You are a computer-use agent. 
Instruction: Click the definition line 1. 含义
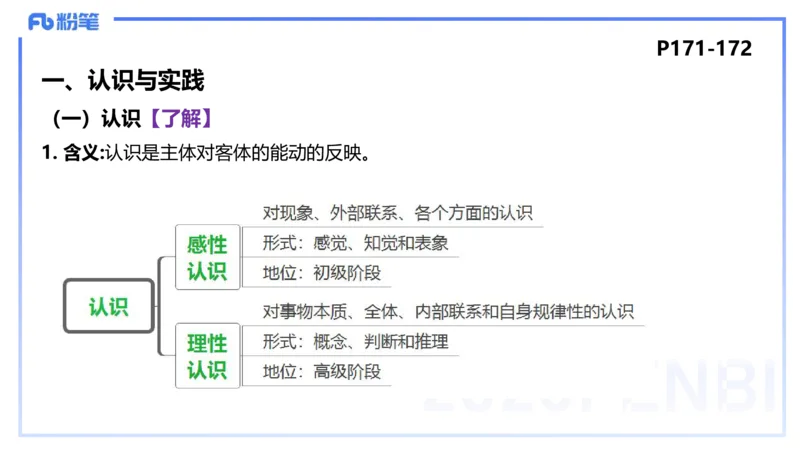(206, 153)
